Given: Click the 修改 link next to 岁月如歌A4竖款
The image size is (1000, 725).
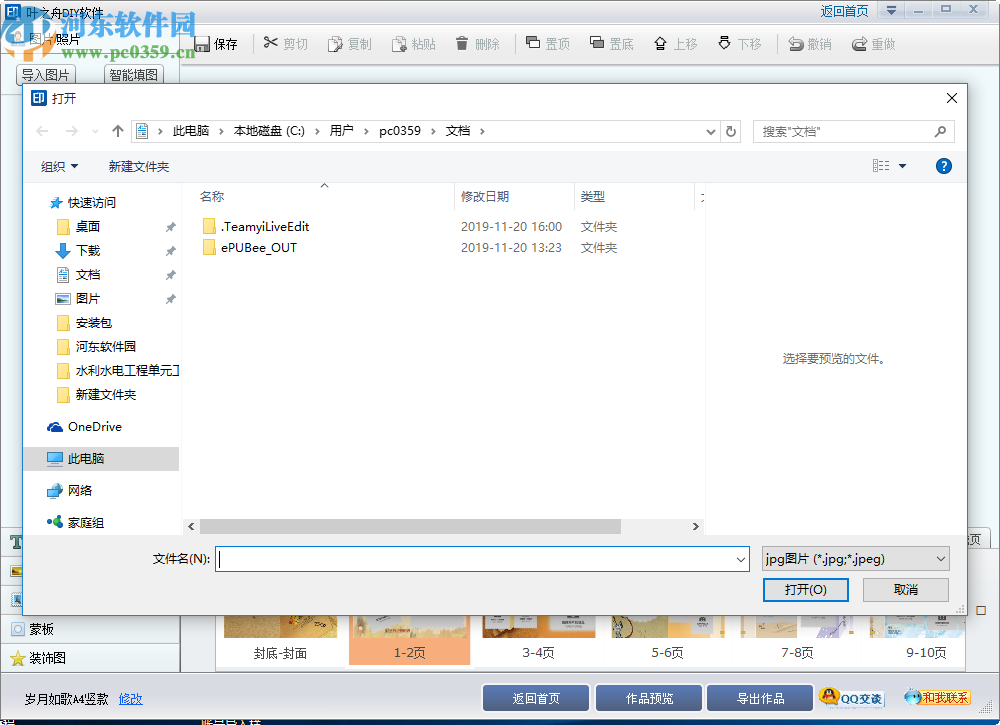Looking at the screenshot, I should [130, 699].
